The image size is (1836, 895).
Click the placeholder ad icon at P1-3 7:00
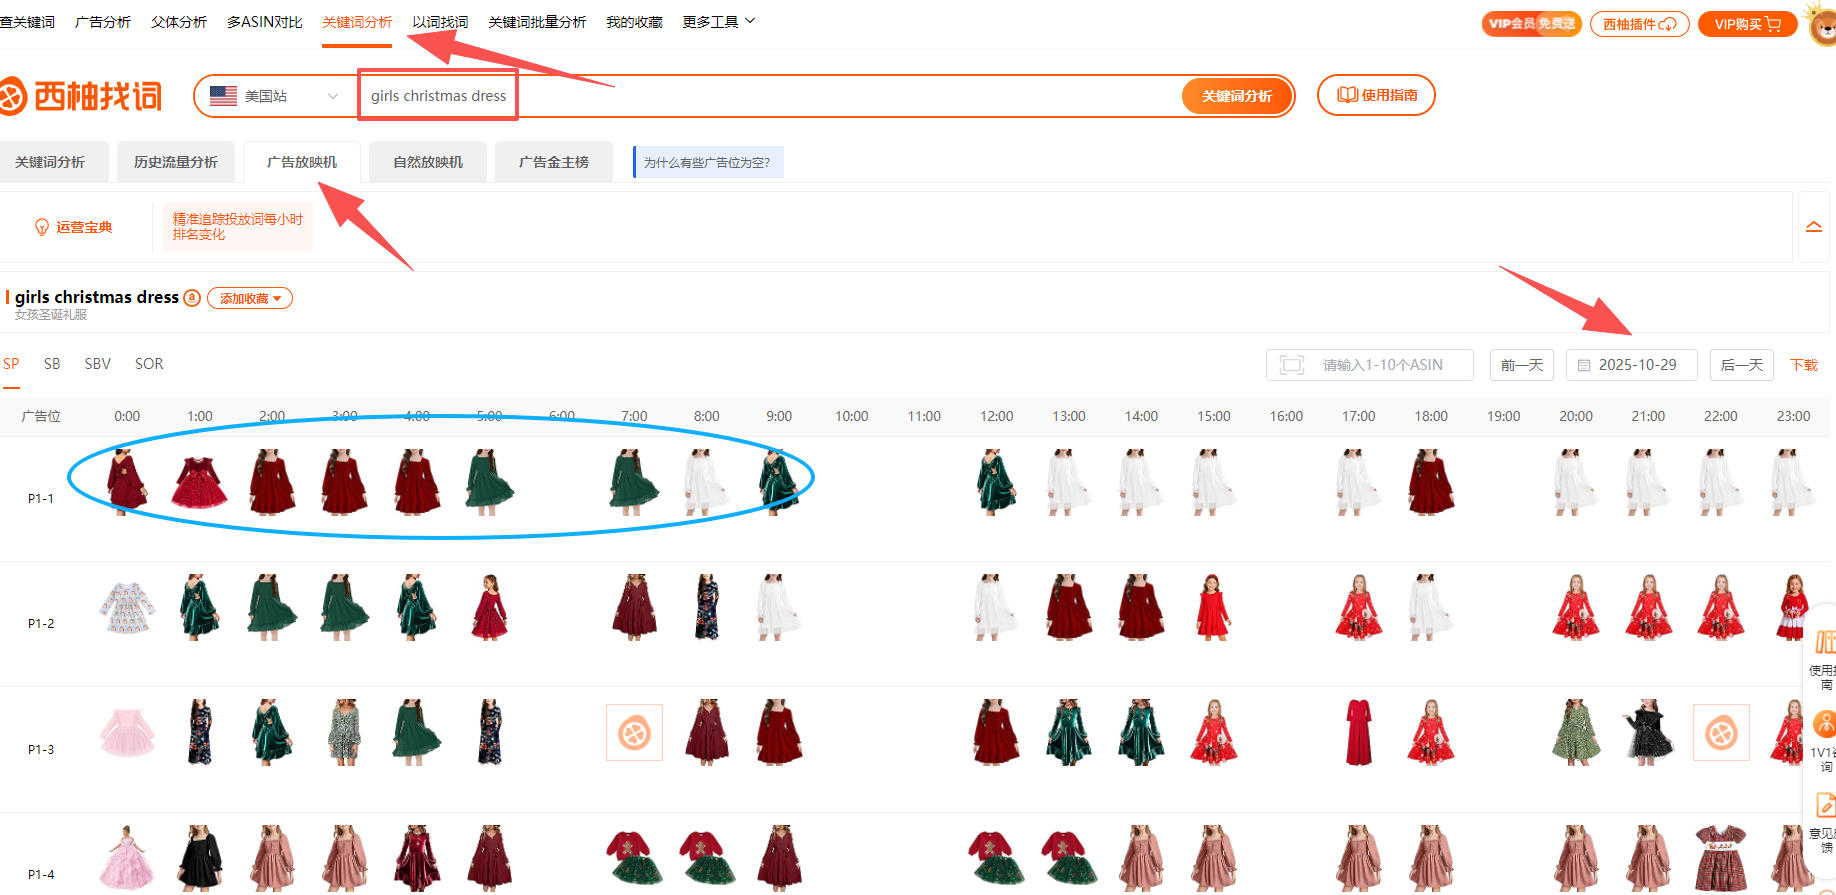tap(634, 733)
